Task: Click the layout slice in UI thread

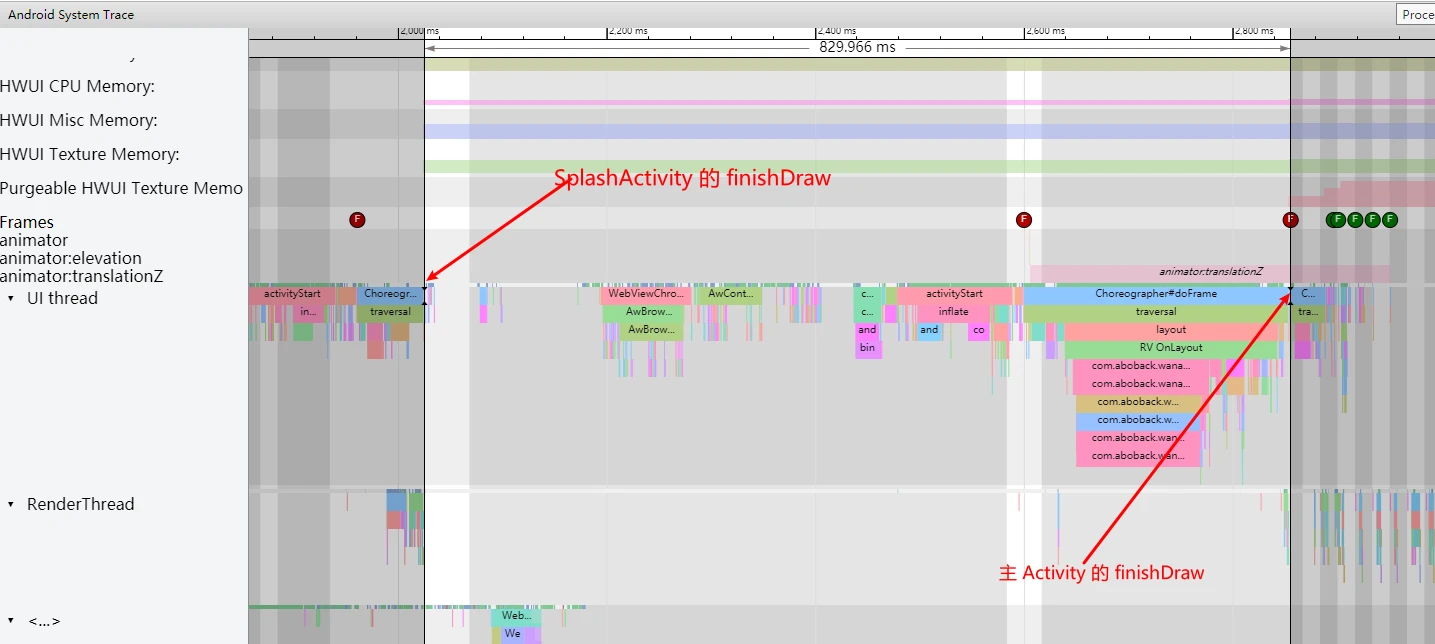Action: click(x=1171, y=330)
